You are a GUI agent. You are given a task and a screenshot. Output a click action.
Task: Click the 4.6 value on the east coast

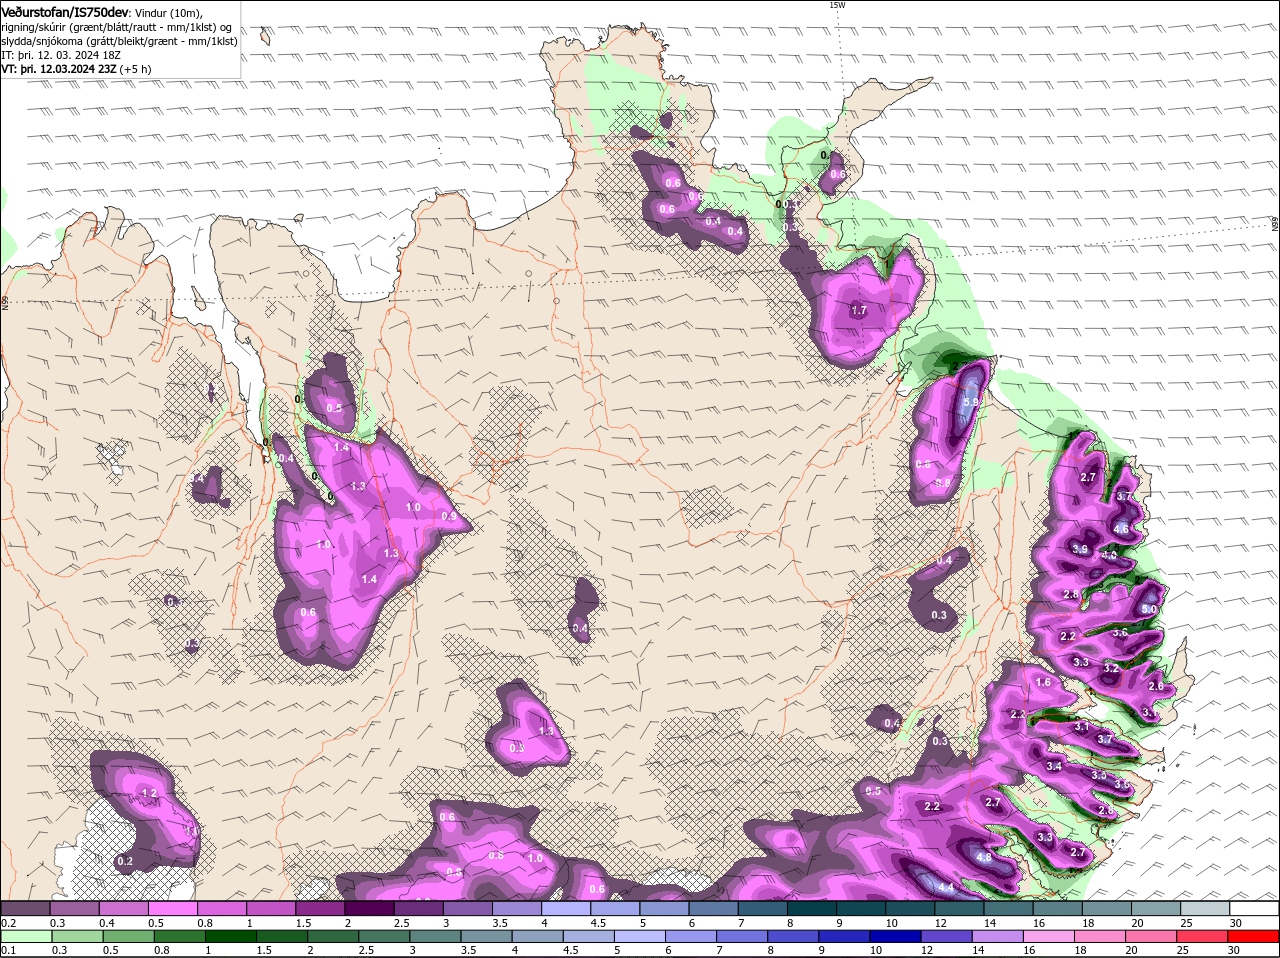point(1121,529)
